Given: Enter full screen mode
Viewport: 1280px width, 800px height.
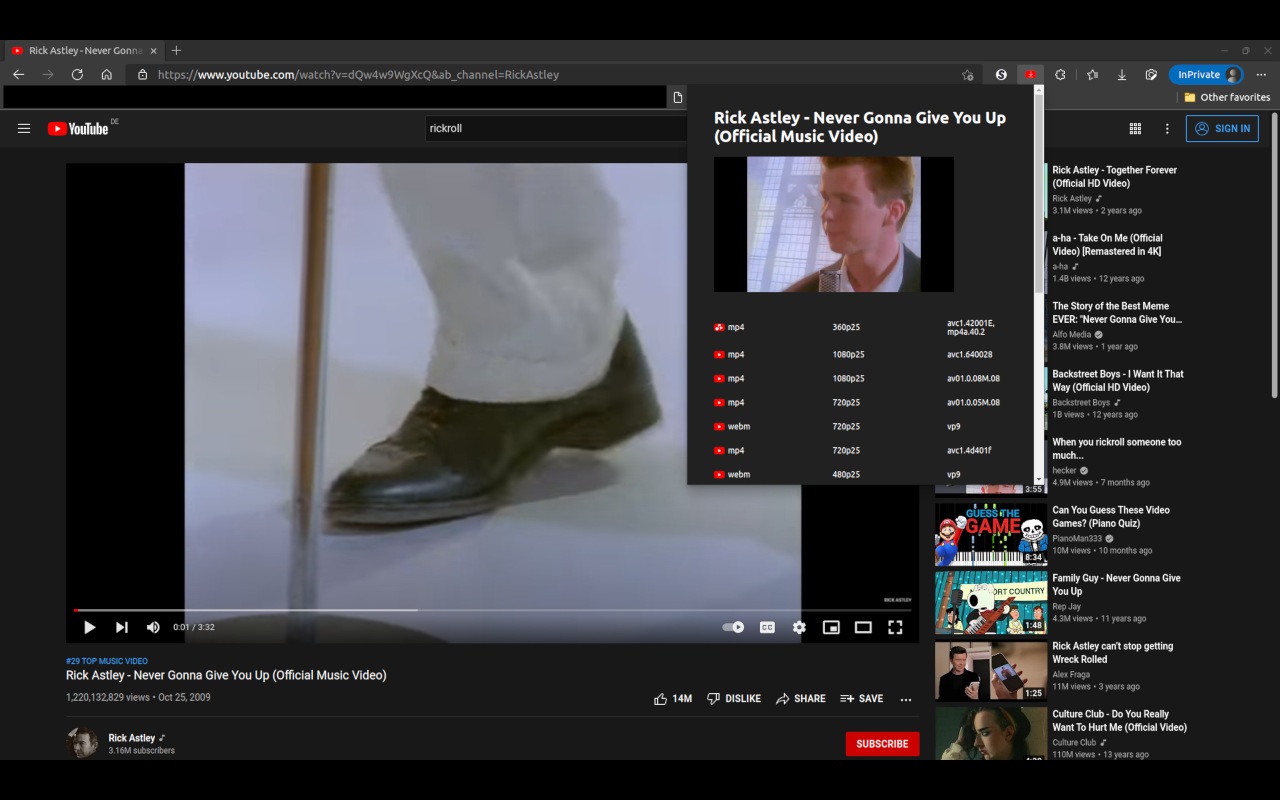Looking at the screenshot, I should 895,627.
